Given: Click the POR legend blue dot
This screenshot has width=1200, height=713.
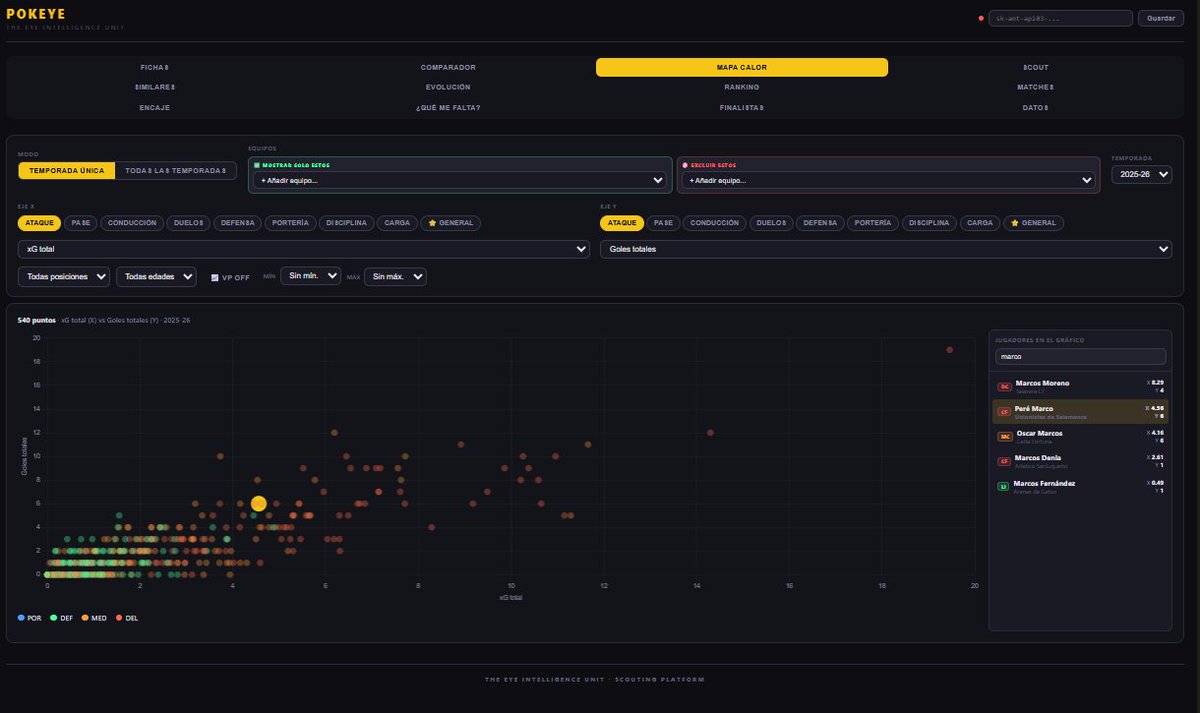Looking at the screenshot, I should tap(22, 618).
